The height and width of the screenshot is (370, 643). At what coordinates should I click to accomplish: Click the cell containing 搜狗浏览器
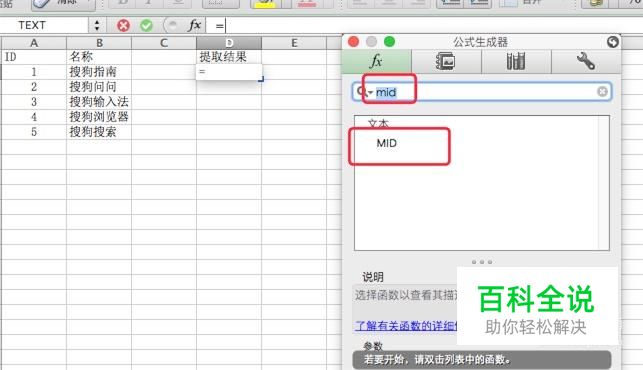click(99, 117)
